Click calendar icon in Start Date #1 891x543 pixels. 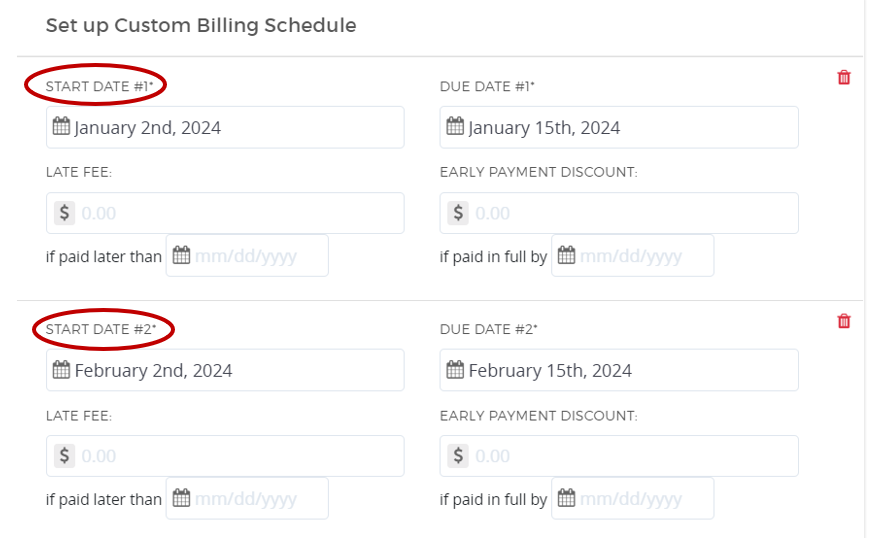61,127
